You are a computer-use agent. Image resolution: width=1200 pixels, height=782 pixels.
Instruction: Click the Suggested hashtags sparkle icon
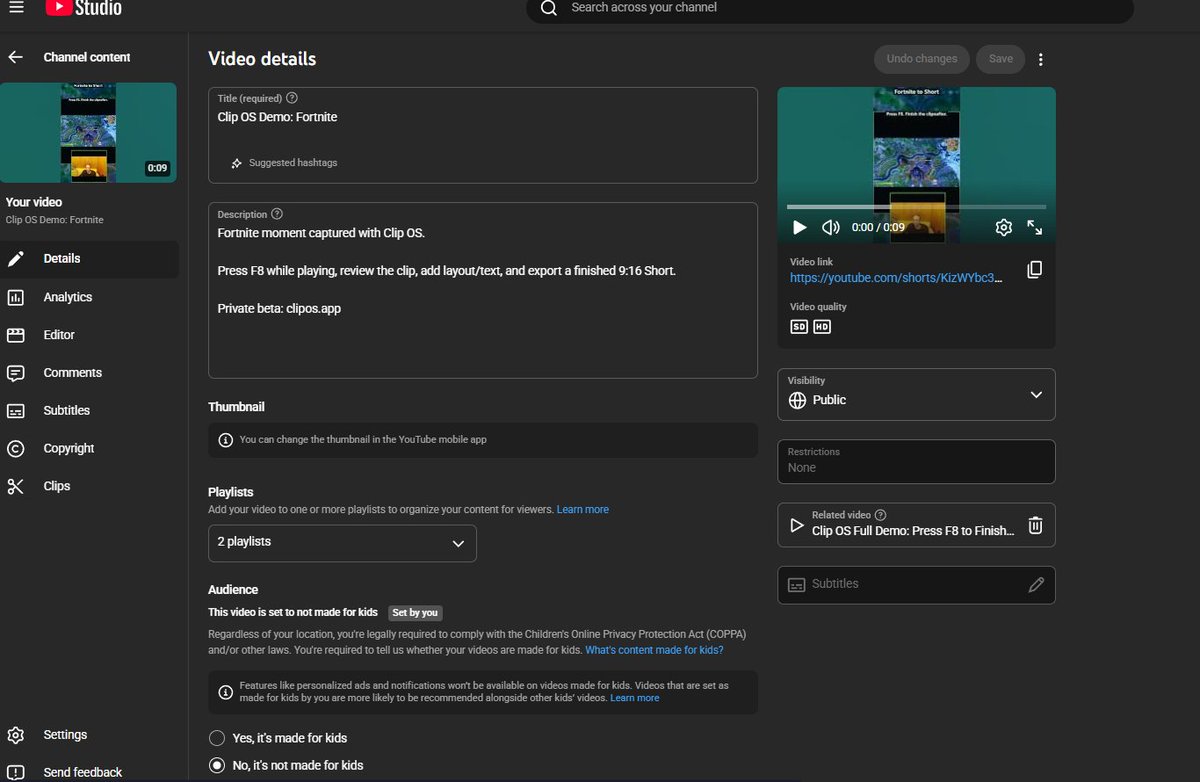point(236,163)
